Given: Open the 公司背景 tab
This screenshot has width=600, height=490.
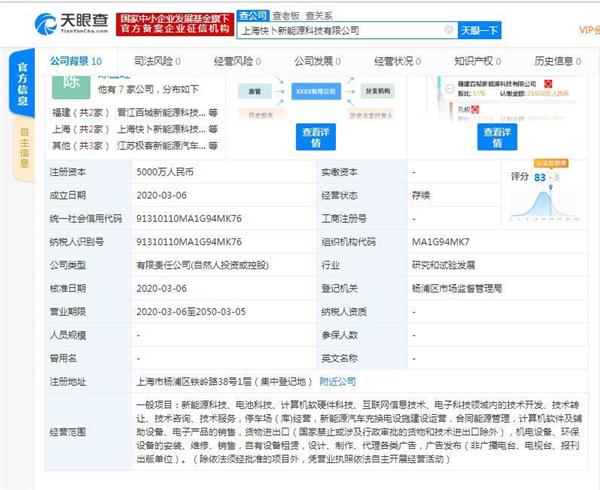Looking at the screenshot, I should pos(76,61).
